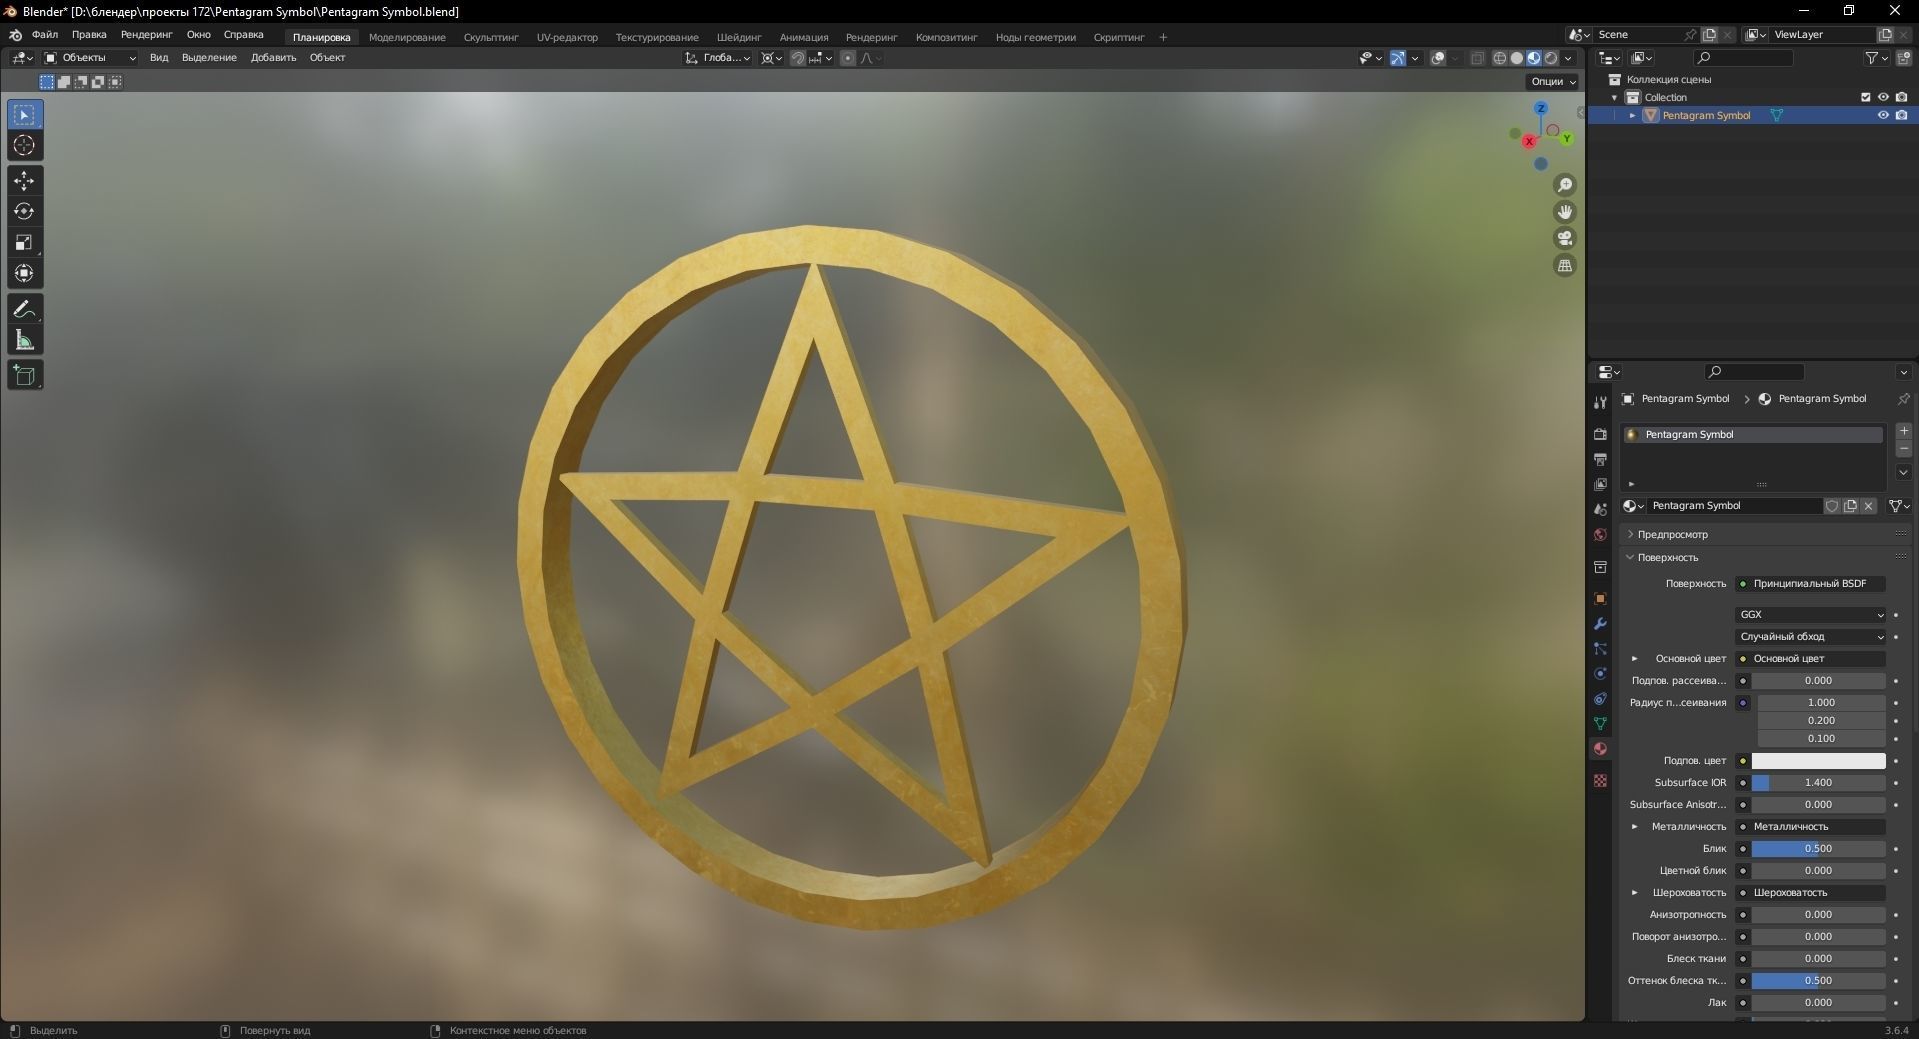Disable Collection in renders camera icon

pyautogui.click(x=1901, y=97)
